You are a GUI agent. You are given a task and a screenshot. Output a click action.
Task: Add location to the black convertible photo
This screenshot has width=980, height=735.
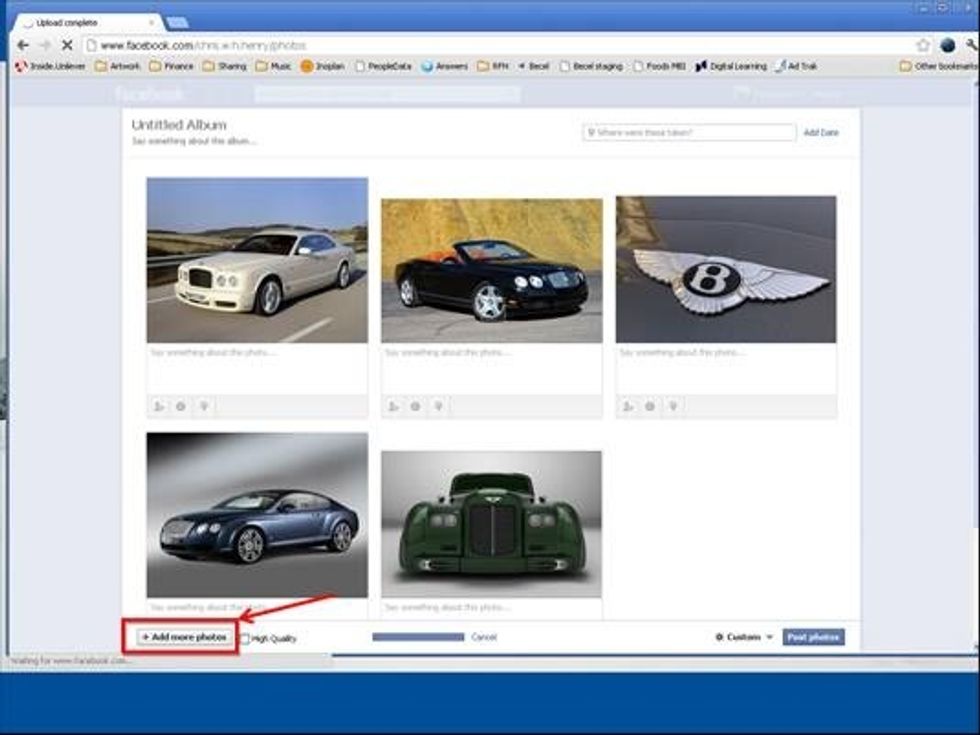coord(439,406)
